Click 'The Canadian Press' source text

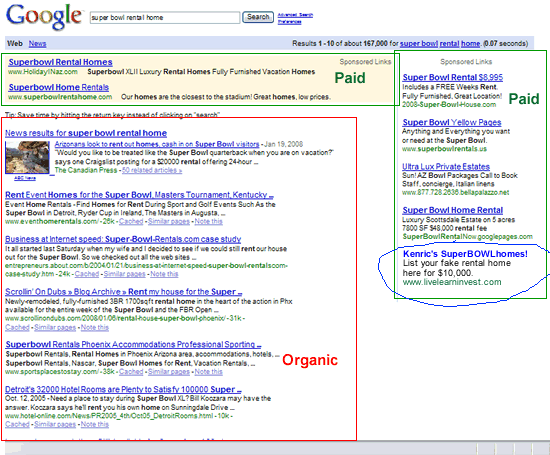click(x=86, y=170)
